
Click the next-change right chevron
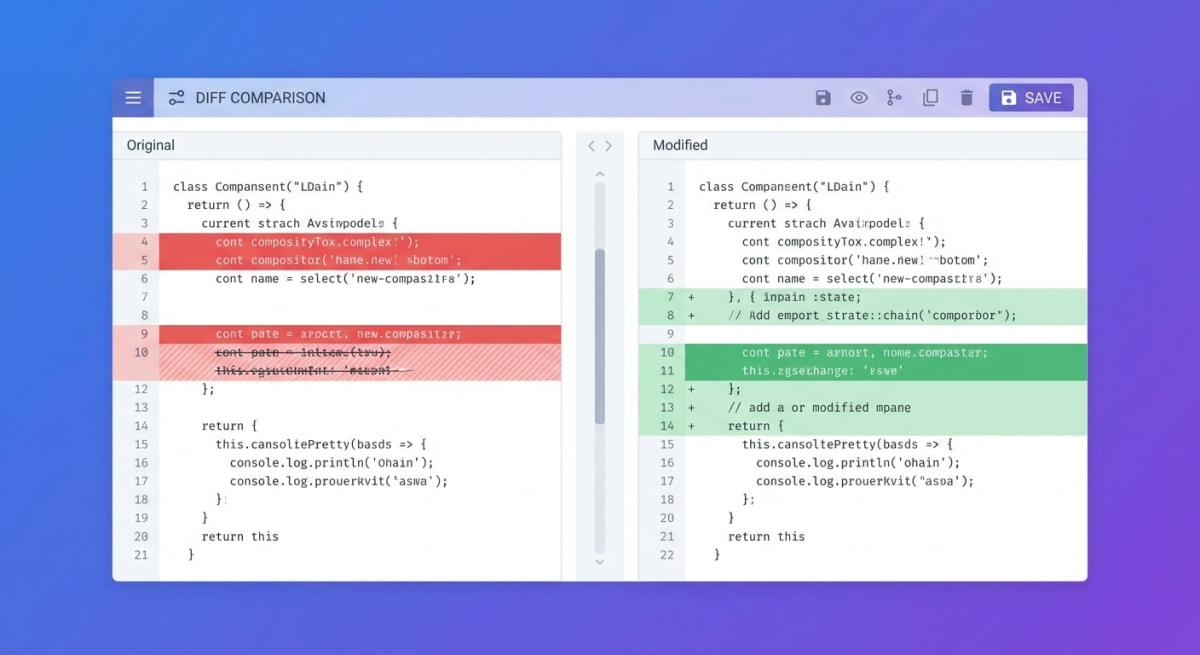coord(608,144)
